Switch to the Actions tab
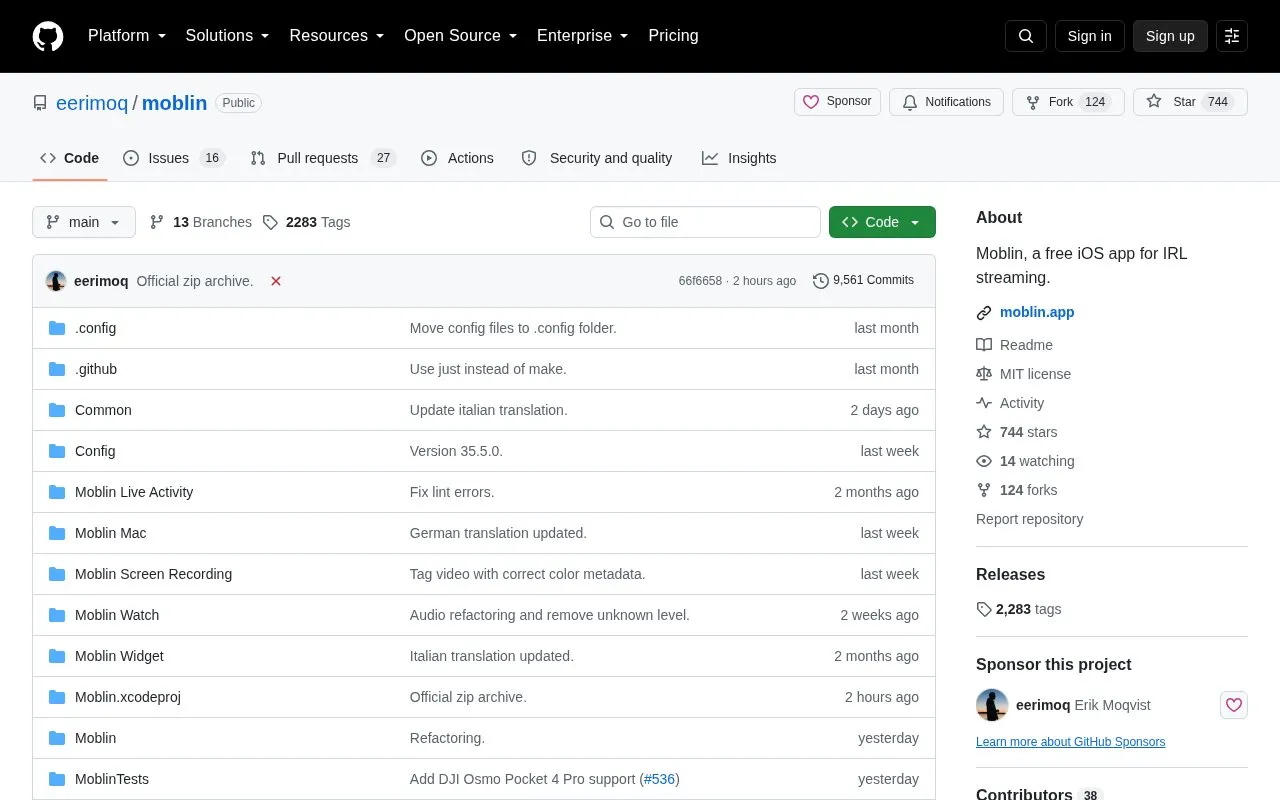Image resolution: width=1280 pixels, height=800 pixels. pos(457,158)
